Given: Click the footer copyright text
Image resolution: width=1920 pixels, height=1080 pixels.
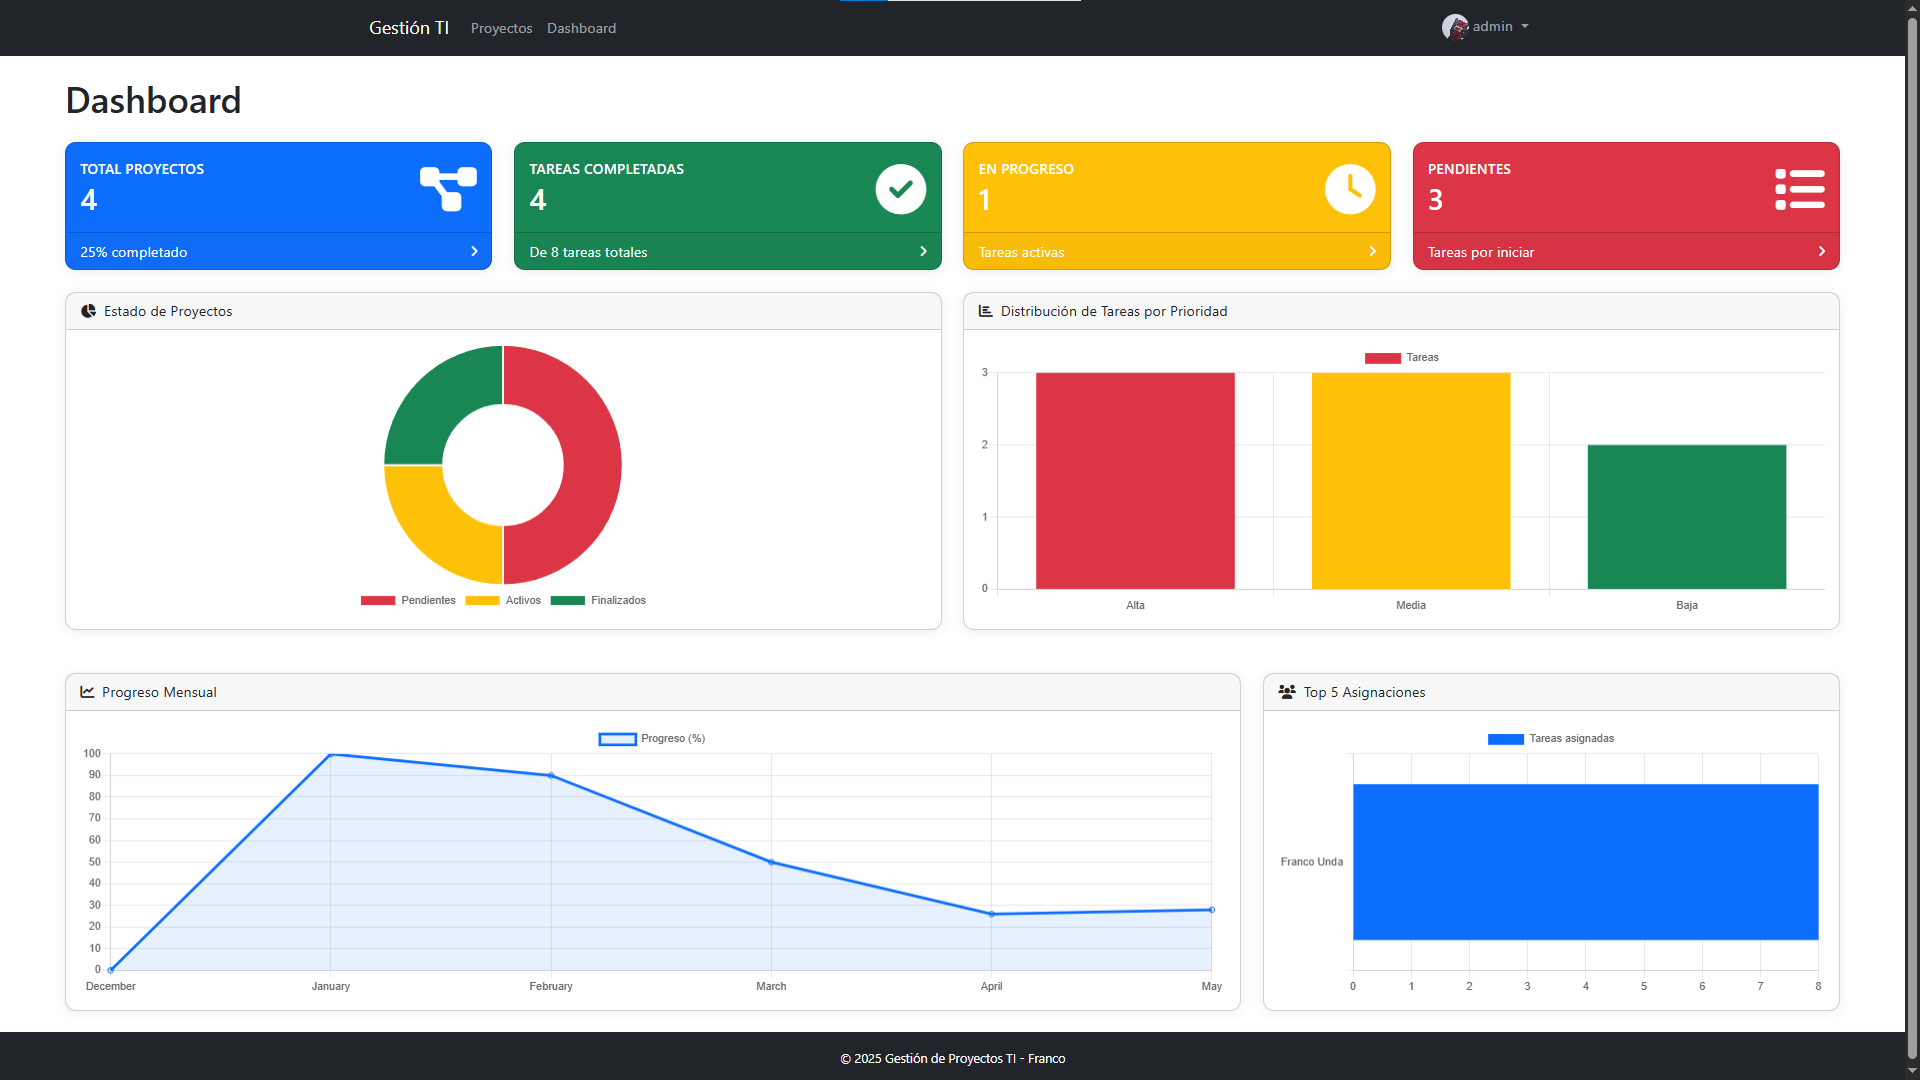Looking at the screenshot, I should pyautogui.click(x=952, y=1058).
